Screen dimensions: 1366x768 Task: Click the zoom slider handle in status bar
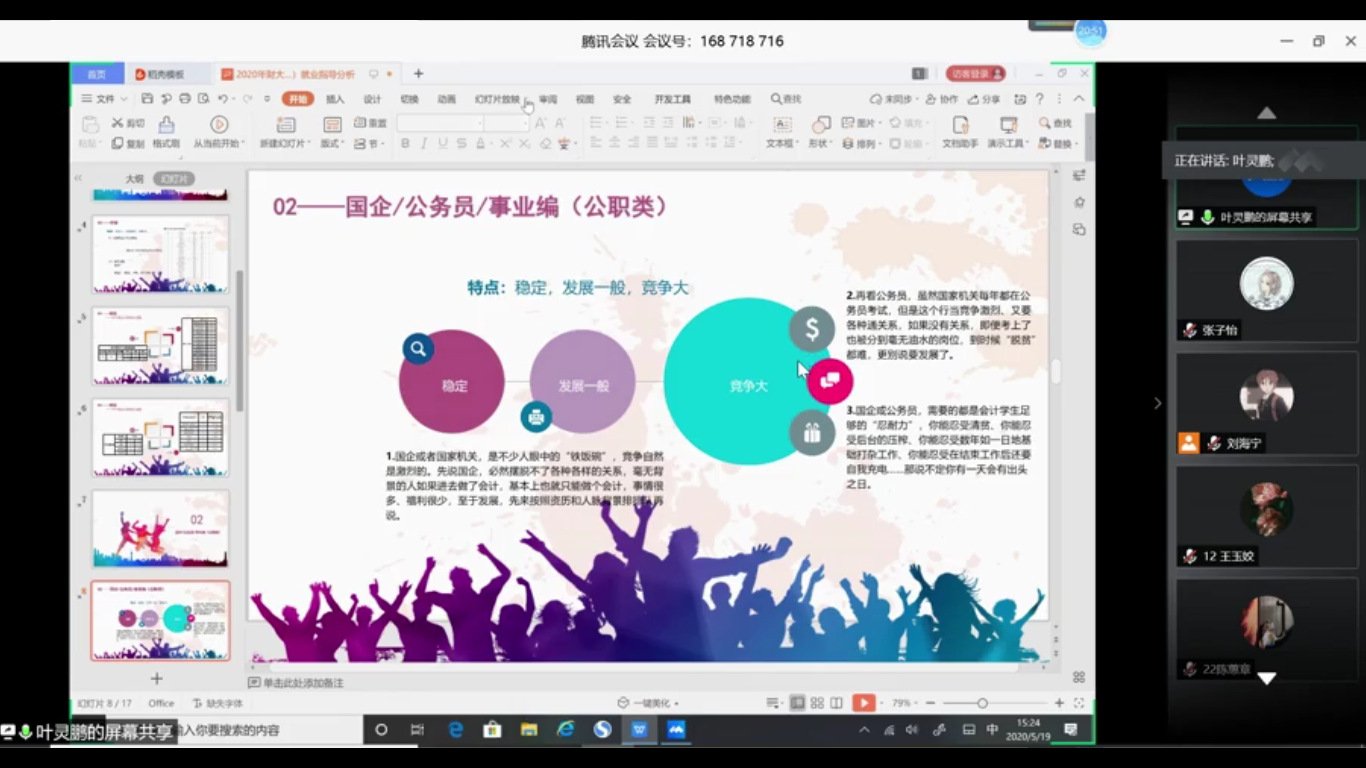tap(982, 703)
